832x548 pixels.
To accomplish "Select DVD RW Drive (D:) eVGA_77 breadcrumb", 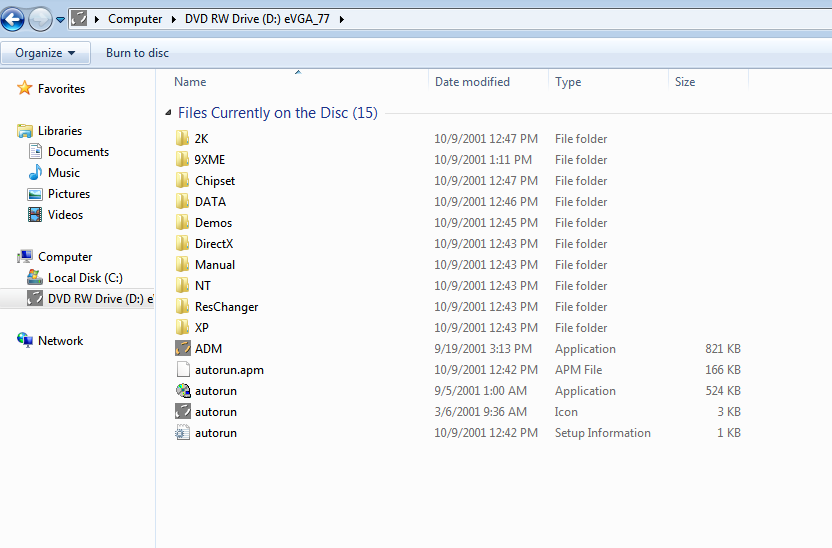I will tap(257, 19).
